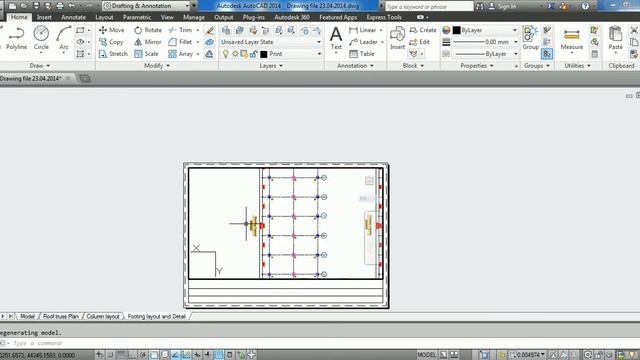
Task: Click the Group tool
Action: click(531, 38)
